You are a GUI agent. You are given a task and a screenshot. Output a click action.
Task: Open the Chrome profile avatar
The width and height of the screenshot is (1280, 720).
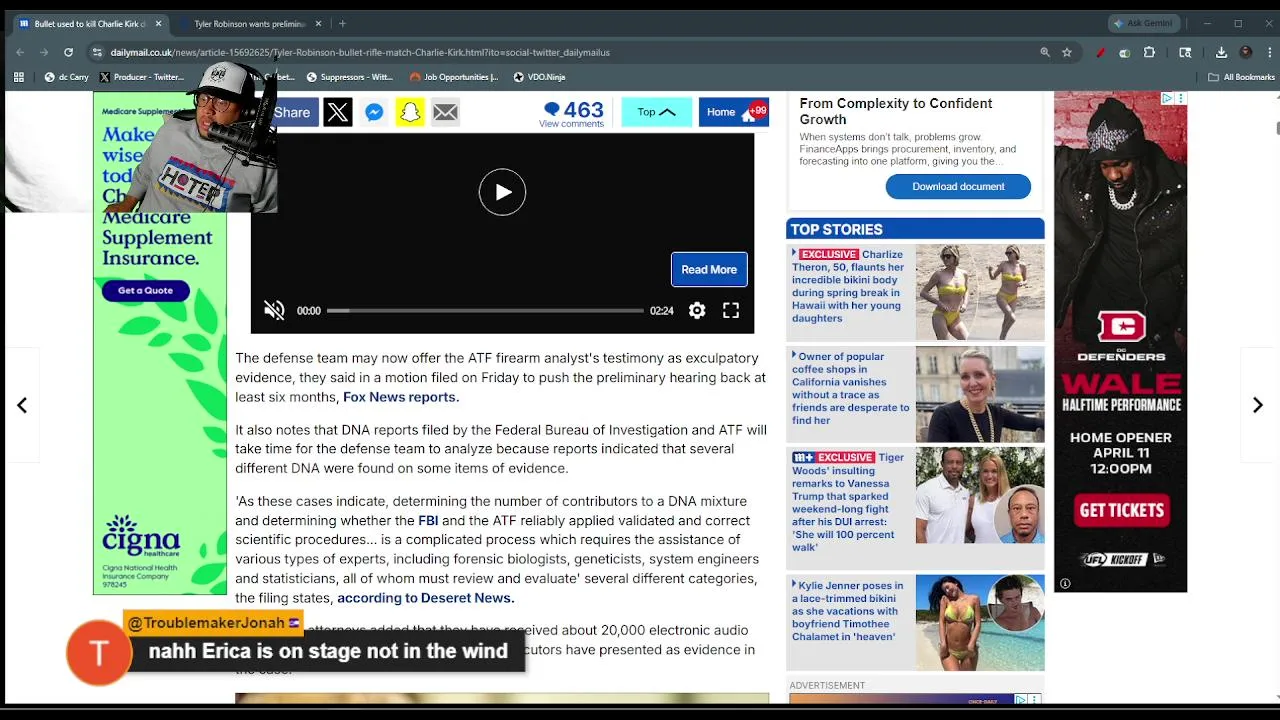(1245, 52)
